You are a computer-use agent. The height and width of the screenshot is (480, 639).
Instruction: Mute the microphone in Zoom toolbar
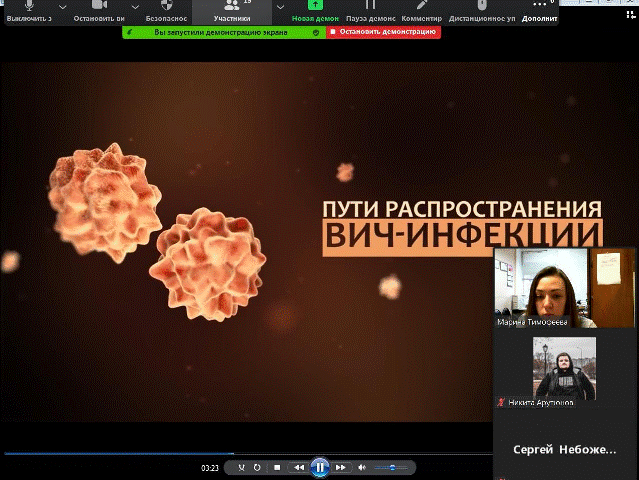tap(29, 6)
